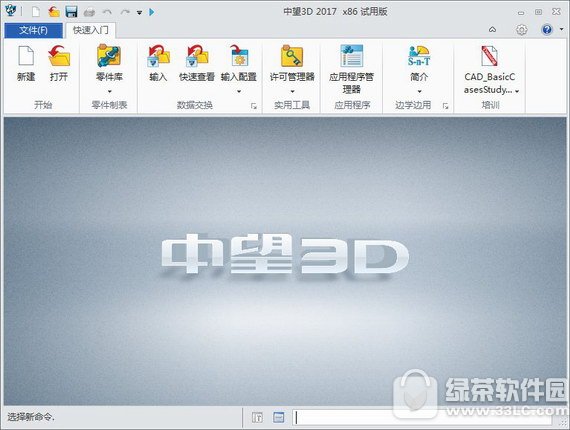Open settings via the gear icon
The image size is (570, 430).
click(522, 29)
